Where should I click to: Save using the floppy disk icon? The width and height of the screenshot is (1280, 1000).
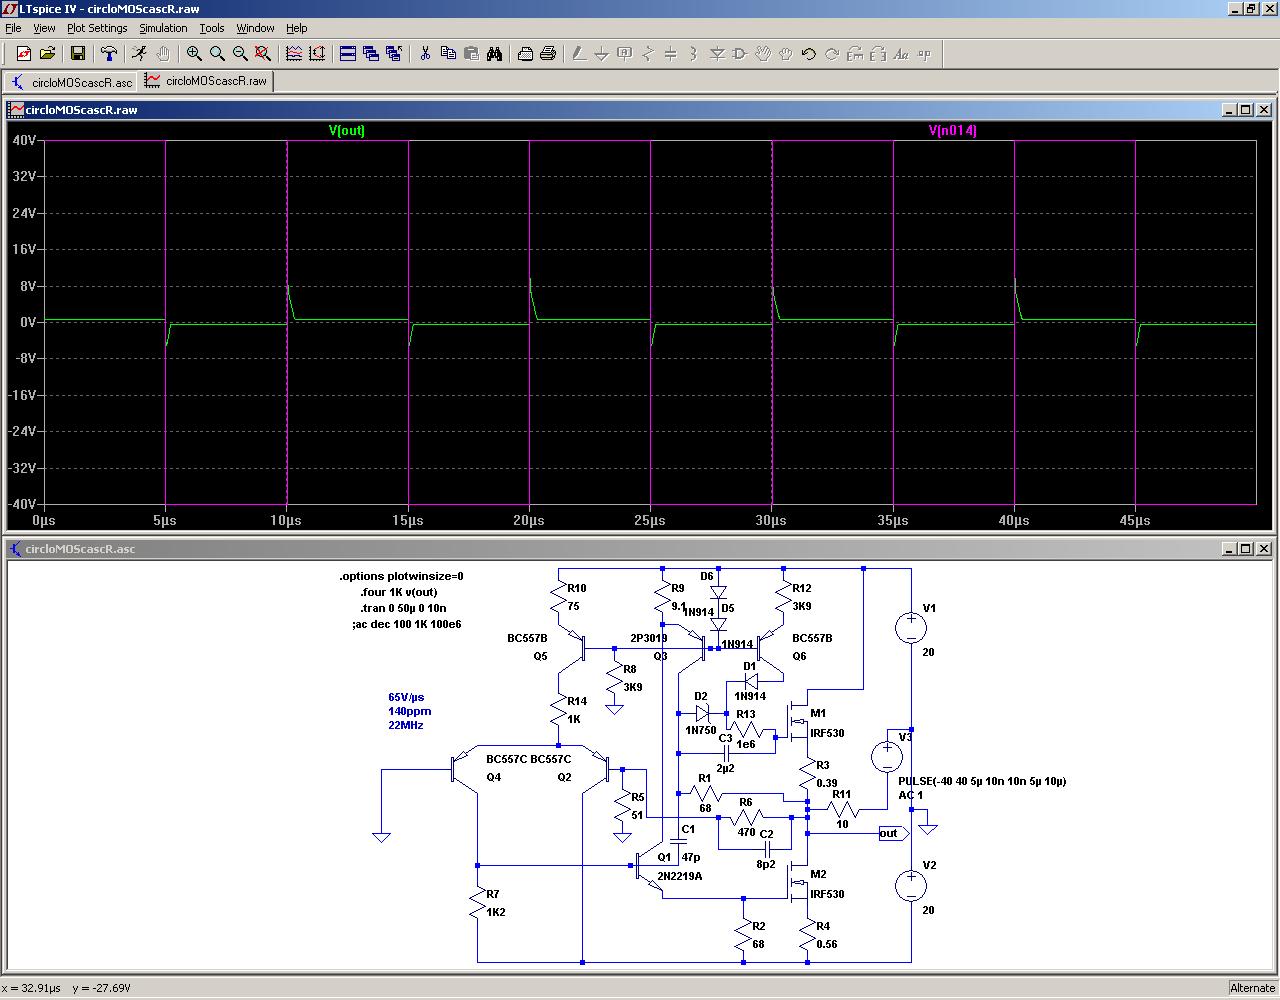pos(78,54)
